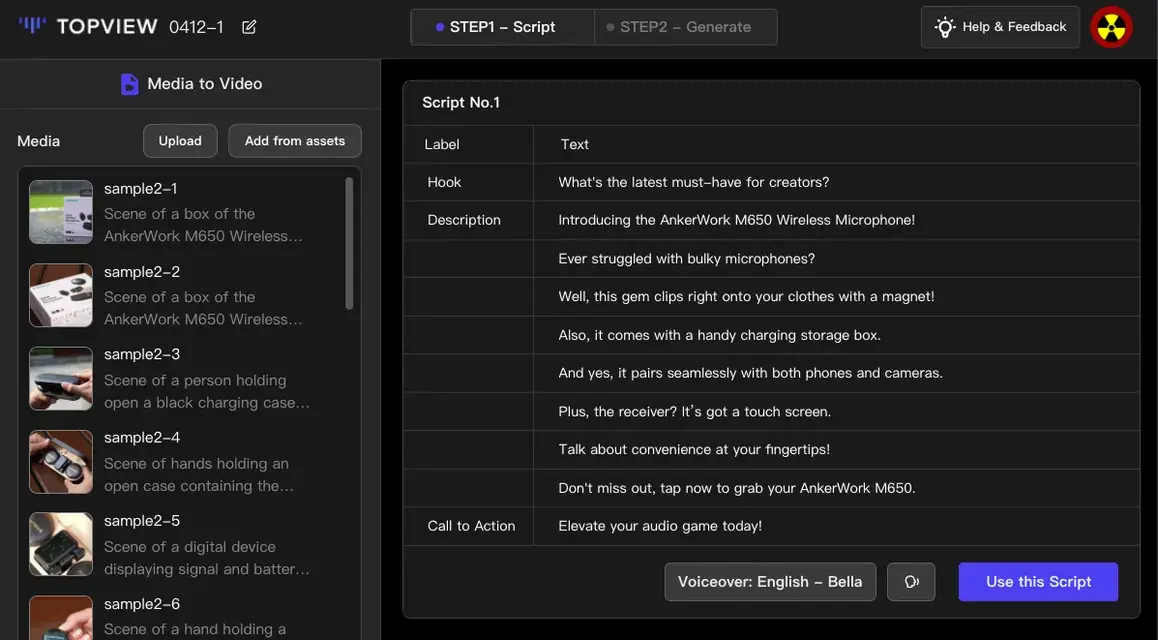
Task: Click the project title 0412-1
Action: [196, 27]
